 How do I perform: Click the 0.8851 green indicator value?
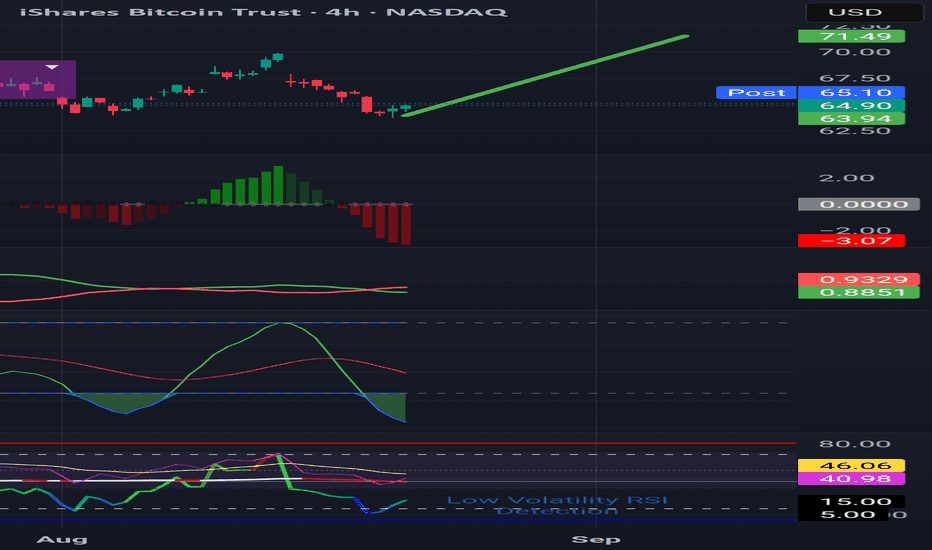858,293
